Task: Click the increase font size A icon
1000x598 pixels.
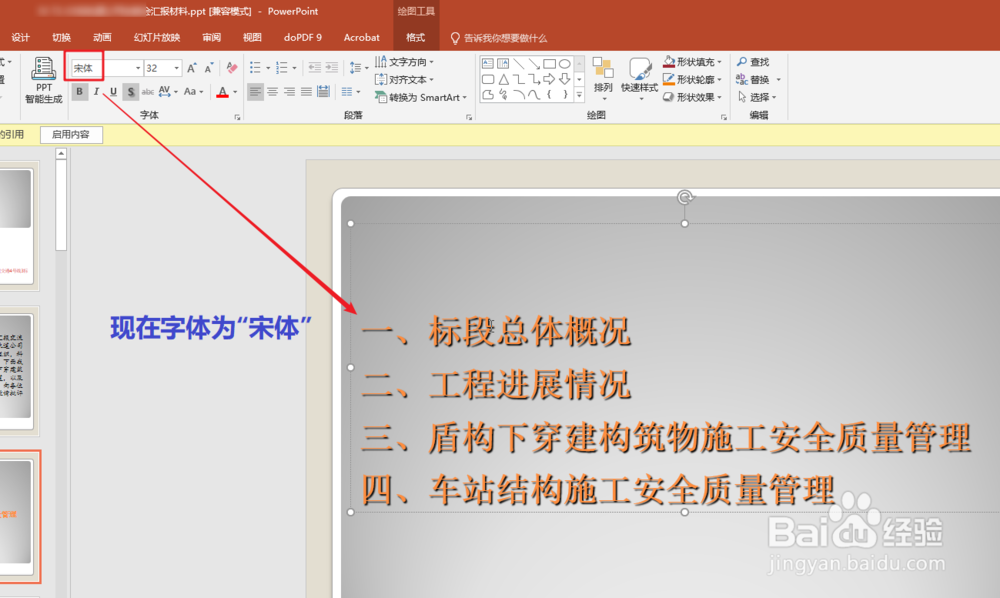Action: point(192,67)
